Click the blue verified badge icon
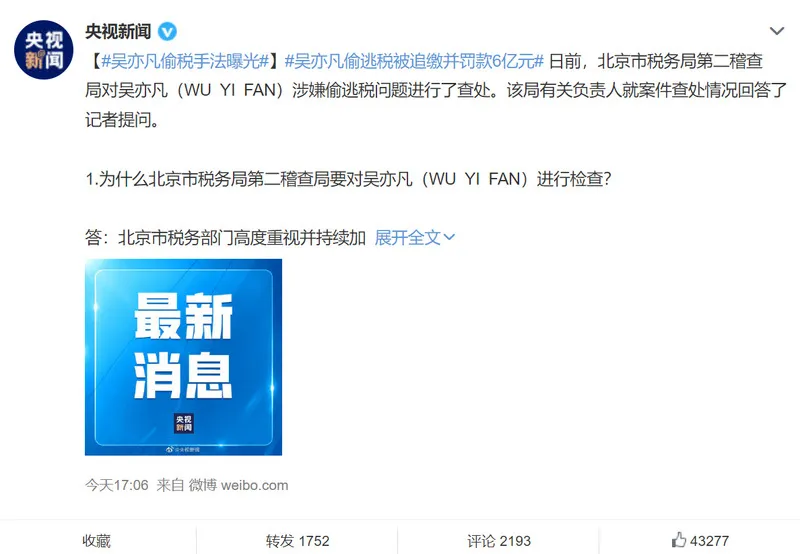 point(167,32)
